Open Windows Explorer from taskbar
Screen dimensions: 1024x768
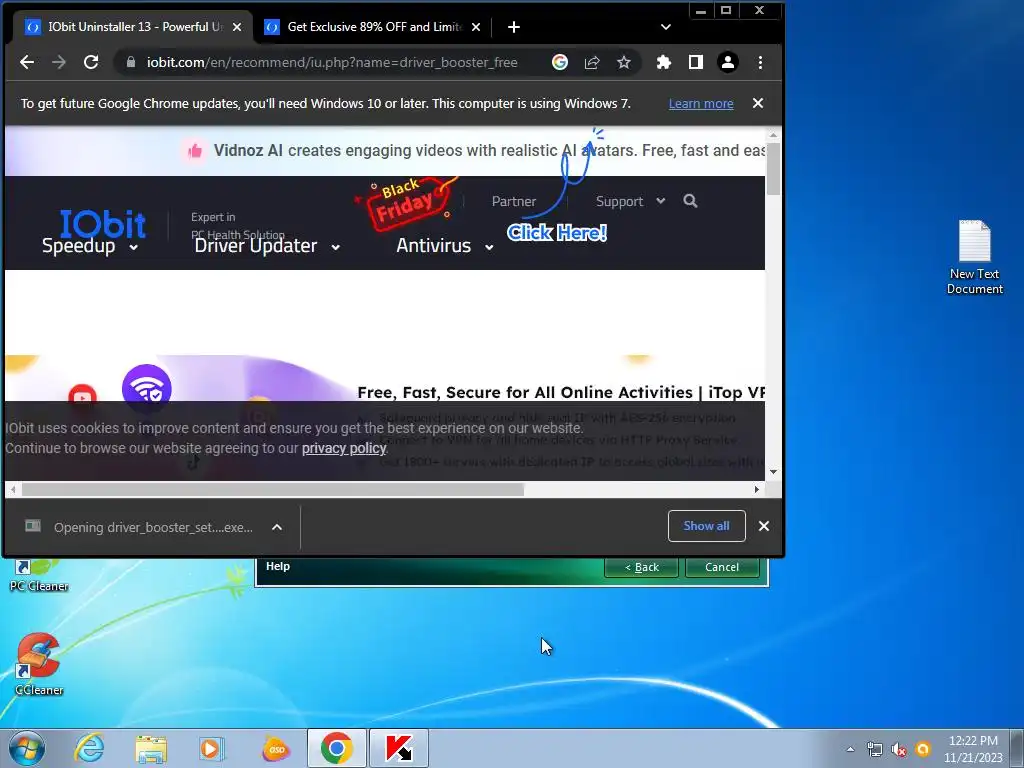151,748
